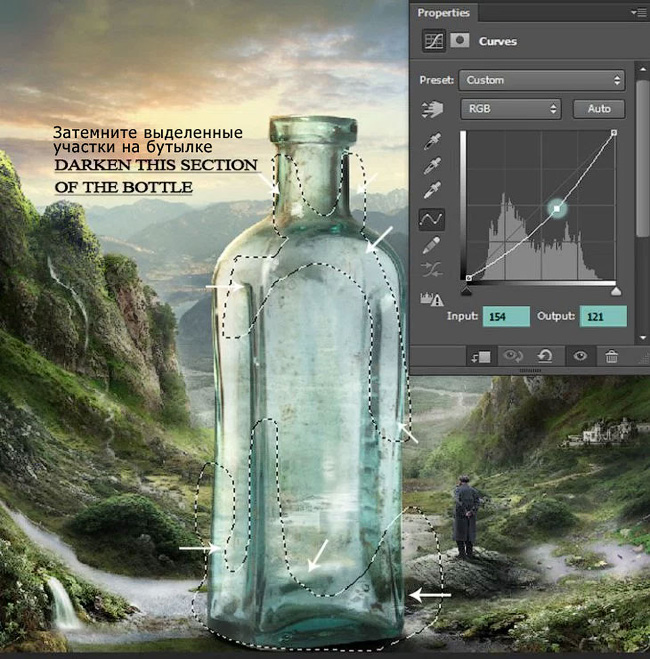
Task: Click the black point slider triangle
Action: click(x=466, y=291)
